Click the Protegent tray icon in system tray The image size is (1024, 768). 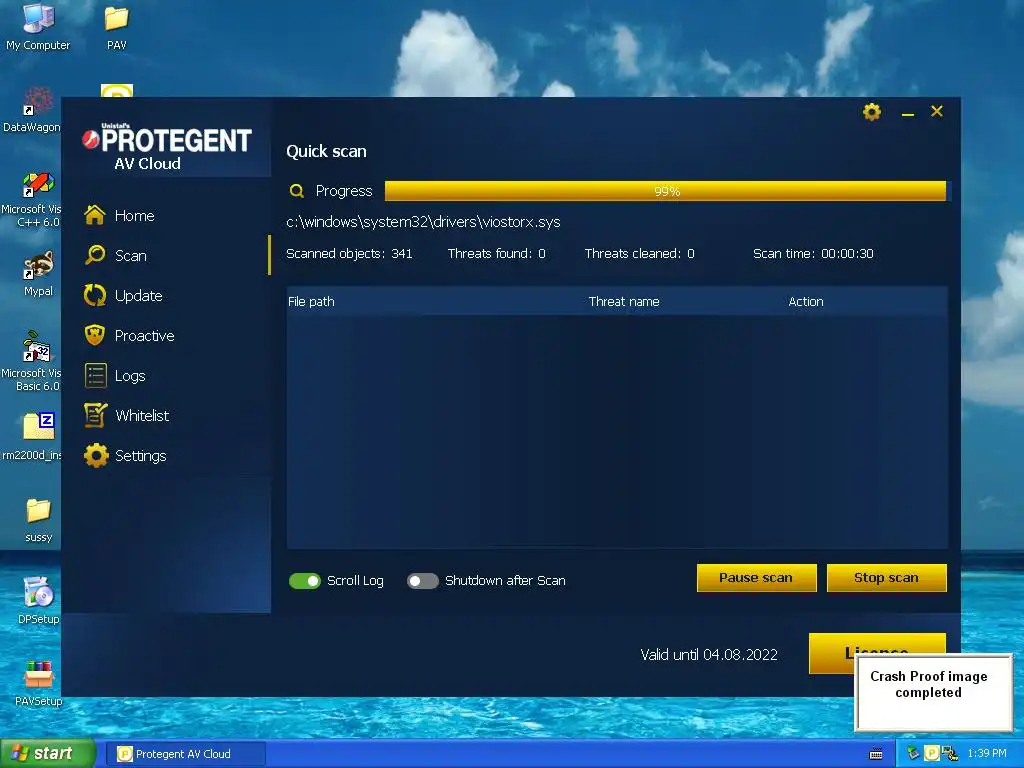click(x=932, y=754)
